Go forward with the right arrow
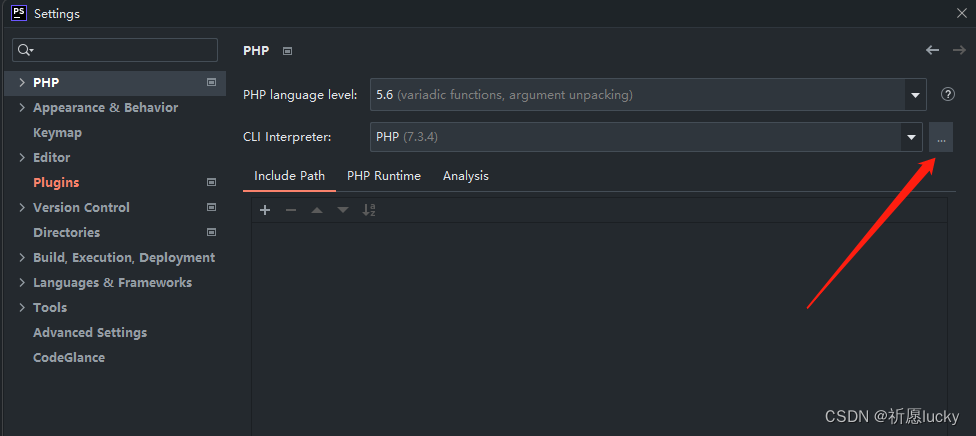 959,50
